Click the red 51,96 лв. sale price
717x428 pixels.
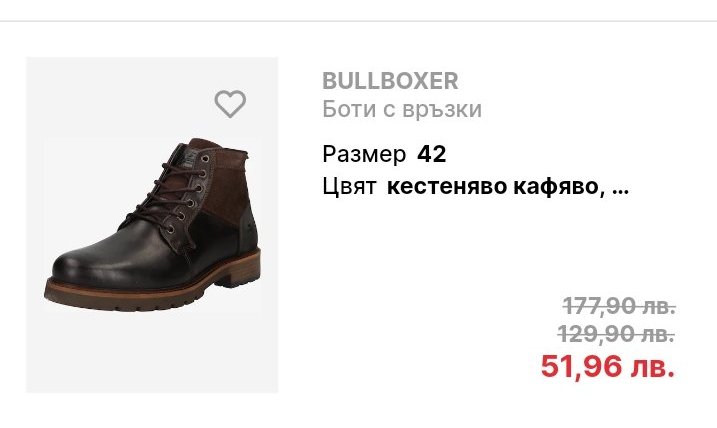pyautogui.click(x=607, y=366)
